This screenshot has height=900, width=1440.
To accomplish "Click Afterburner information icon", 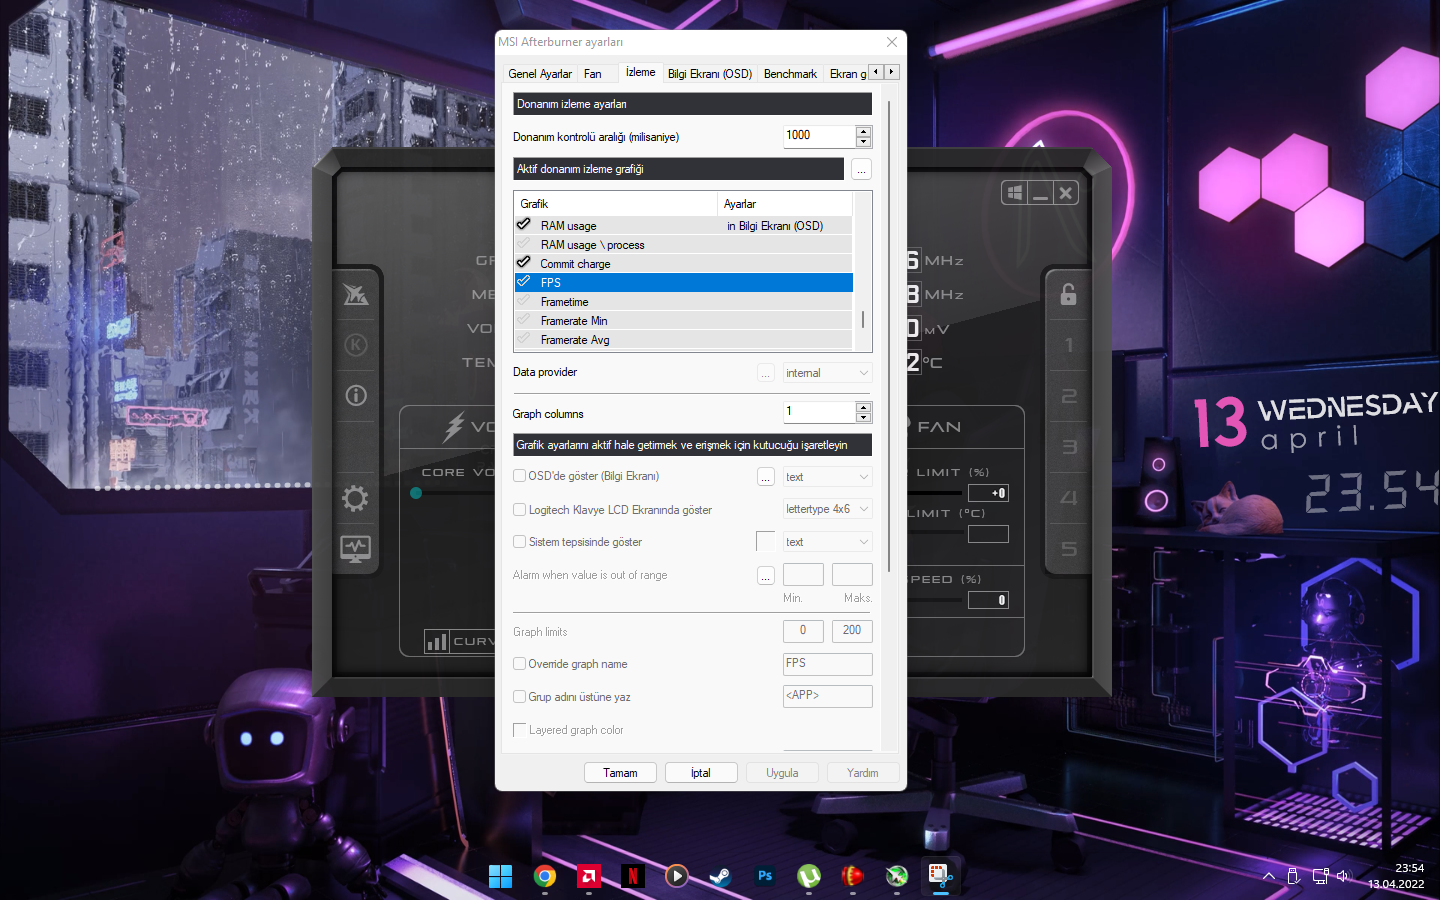I will tap(356, 395).
